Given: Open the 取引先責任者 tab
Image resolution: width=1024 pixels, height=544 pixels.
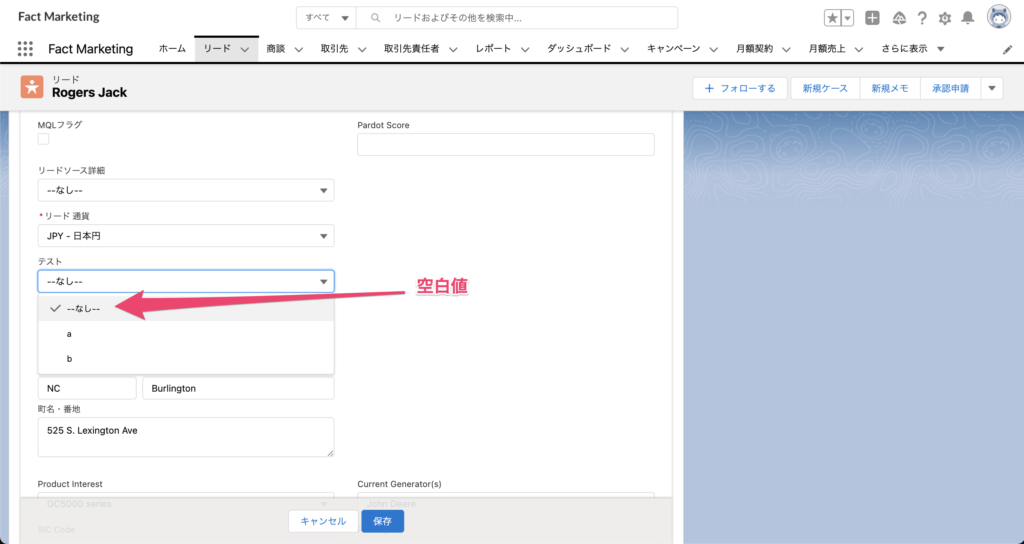Looking at the screenshot, I should (411, 49).
